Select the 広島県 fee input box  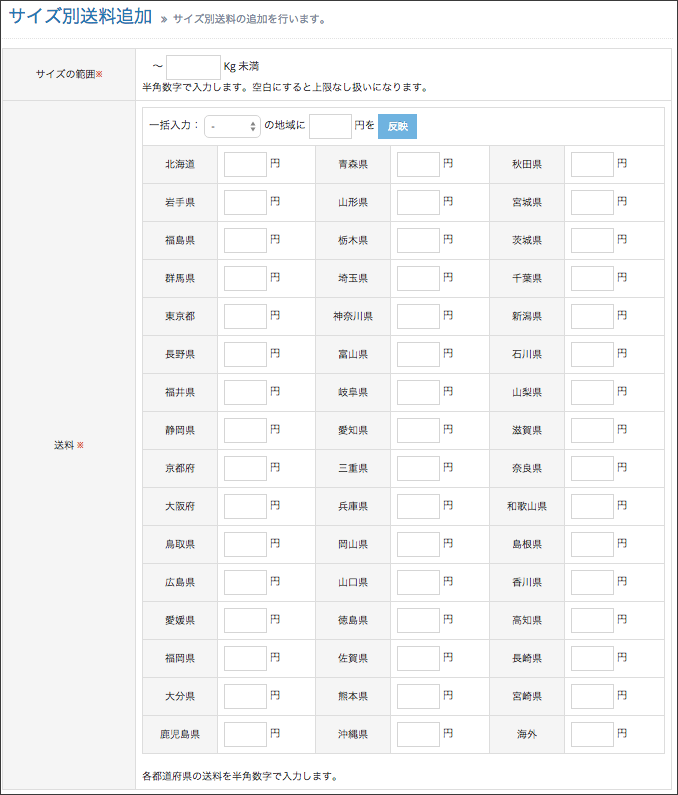pyautogui.click(x=245, y=583)
